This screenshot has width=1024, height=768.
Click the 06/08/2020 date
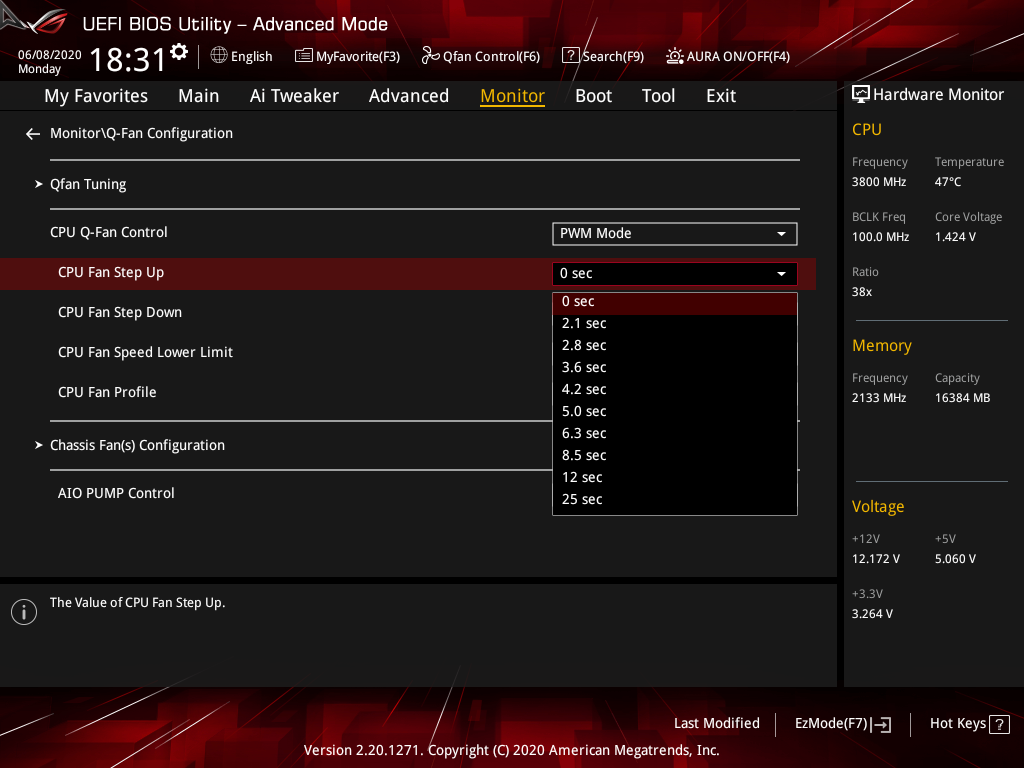coord(50,55)
